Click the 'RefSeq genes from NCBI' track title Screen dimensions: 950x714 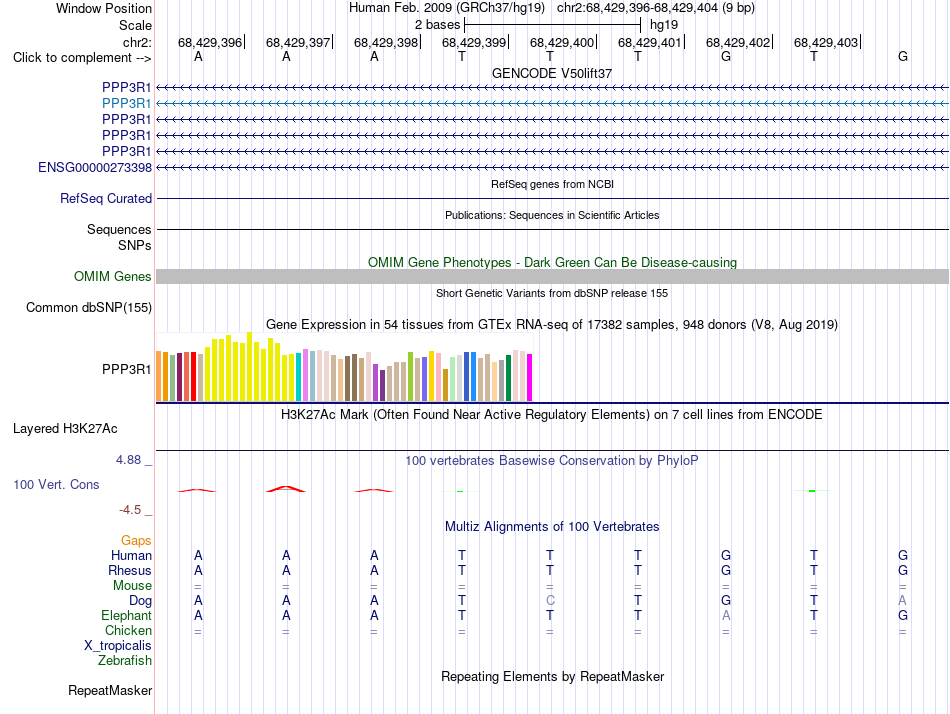coord(552,184)
